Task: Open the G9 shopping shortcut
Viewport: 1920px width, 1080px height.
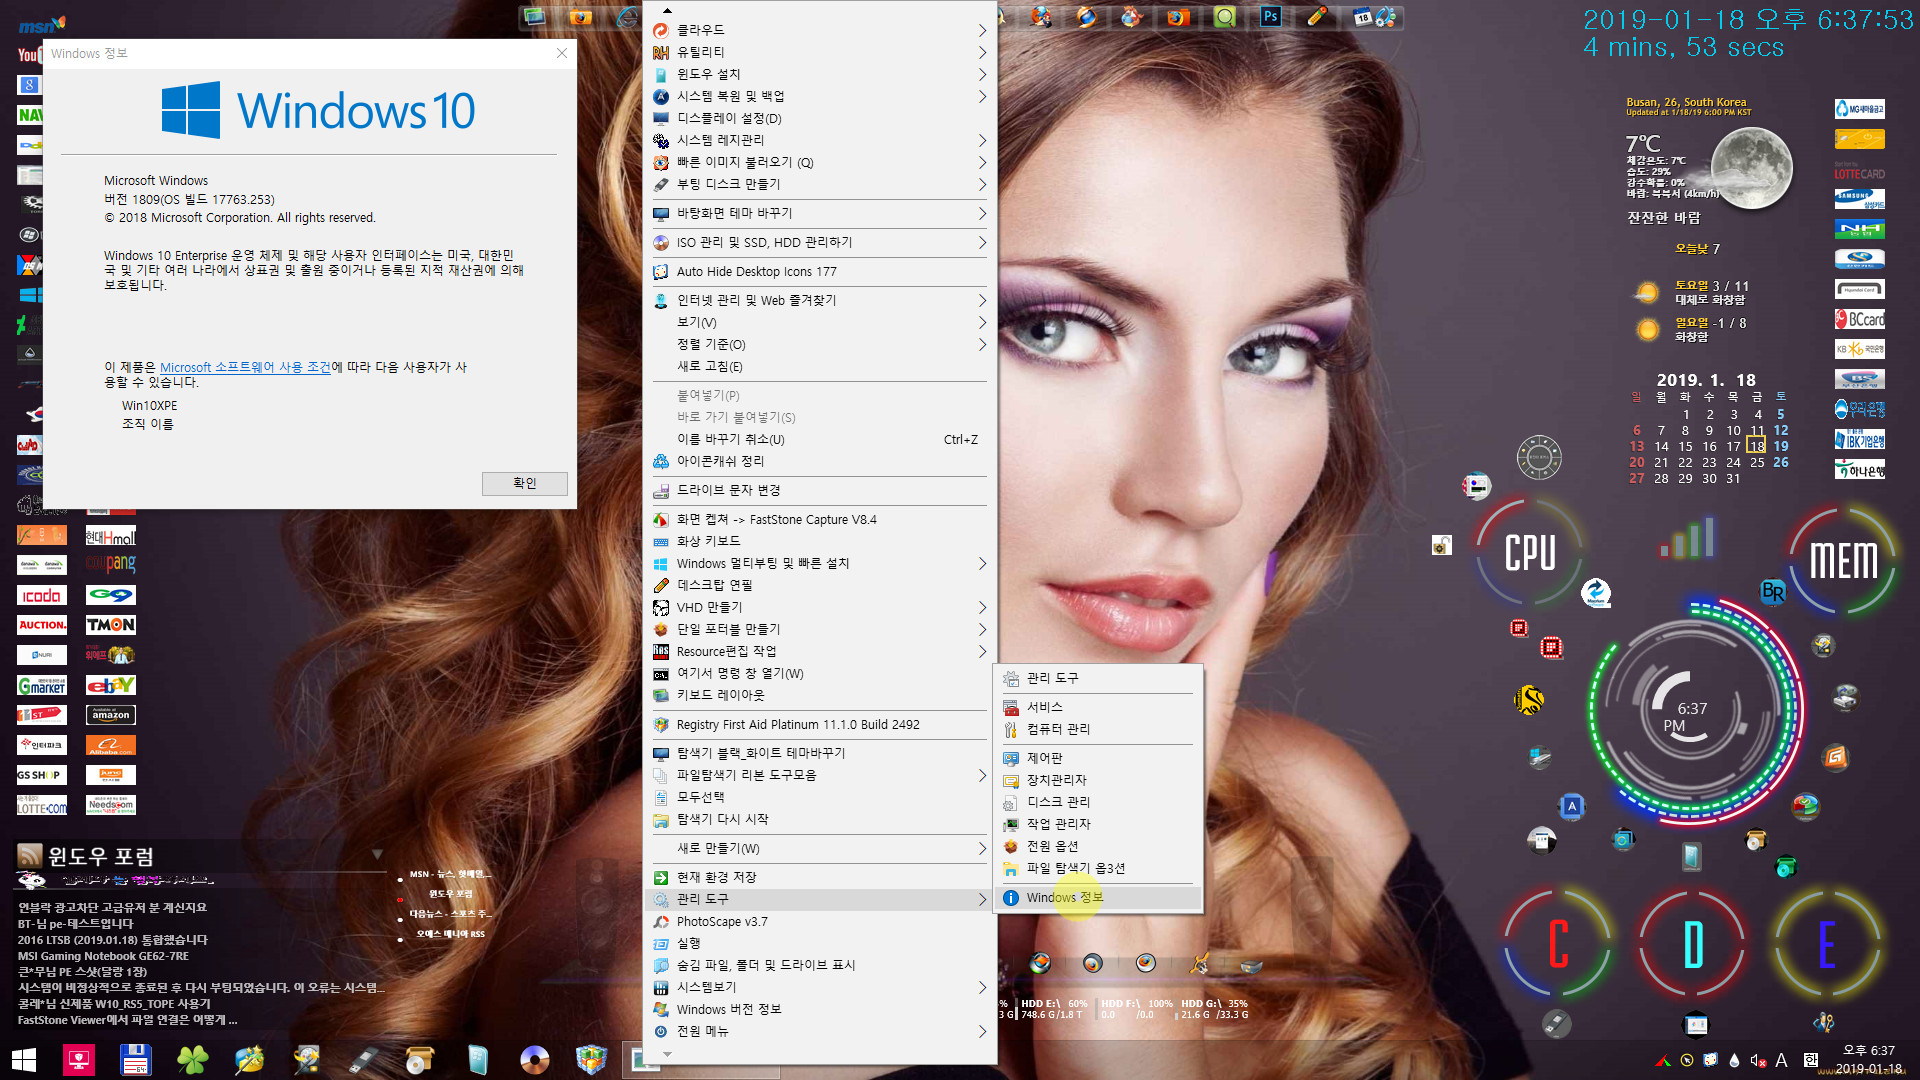Action: click(110, 595)
